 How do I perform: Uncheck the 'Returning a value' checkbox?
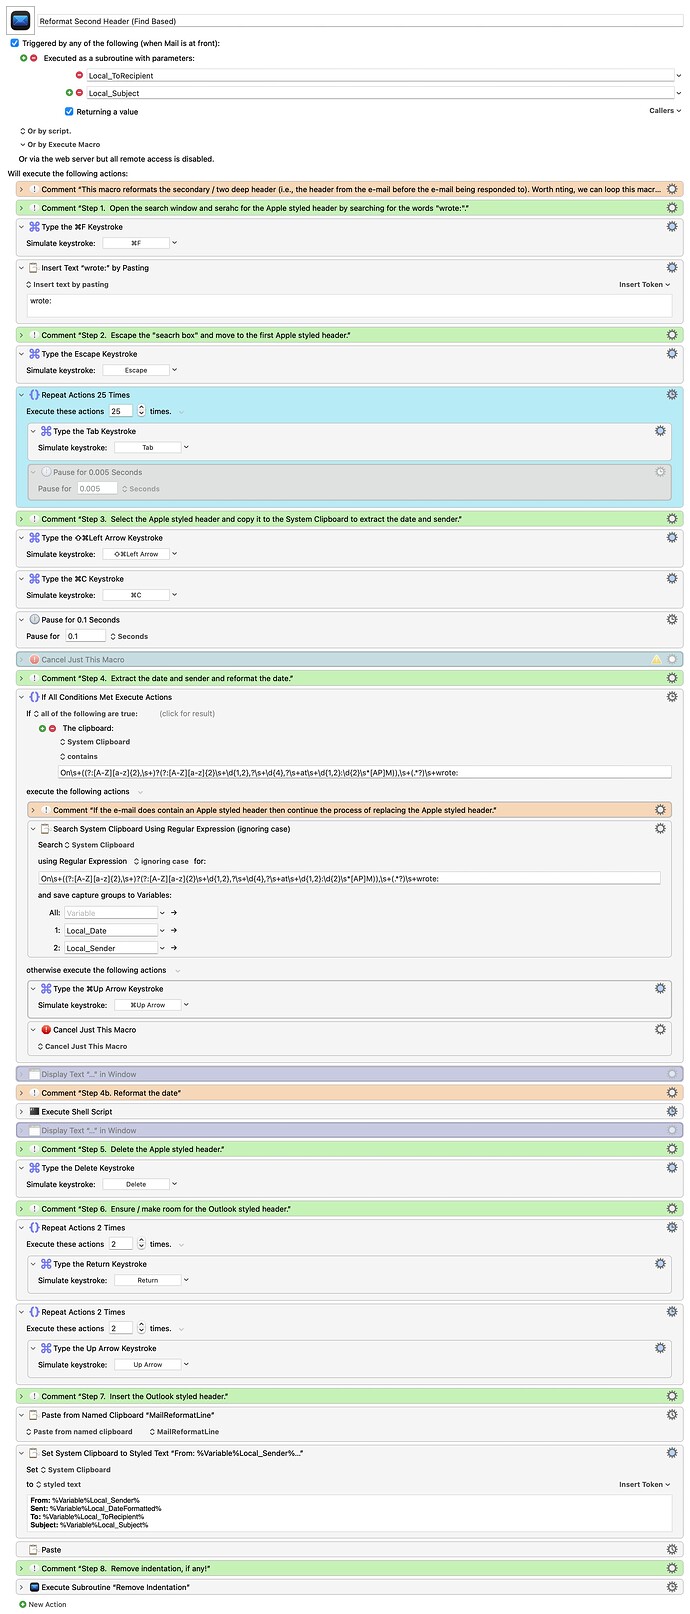point(69,112)
